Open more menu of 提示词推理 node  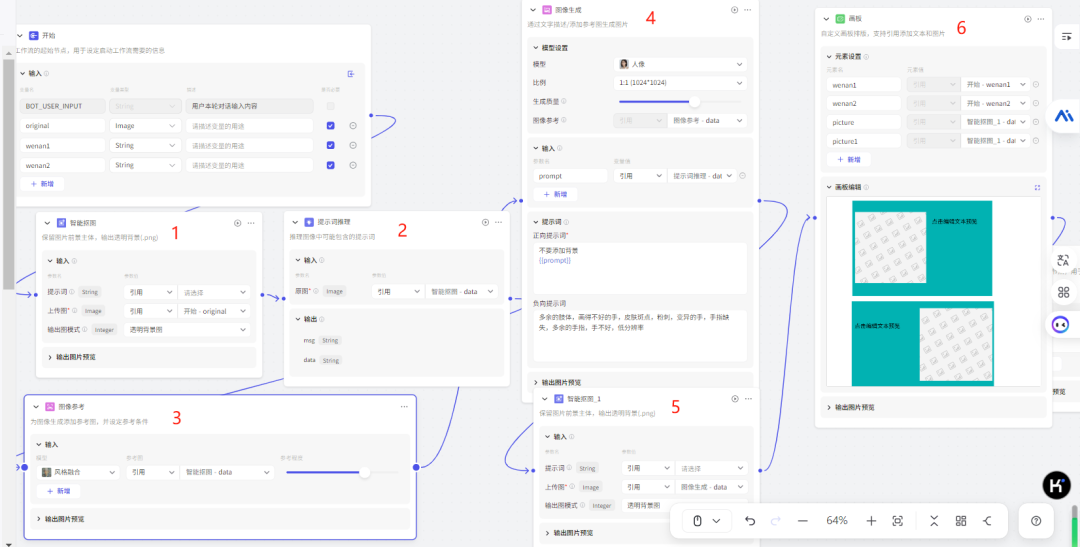point(498,223)
